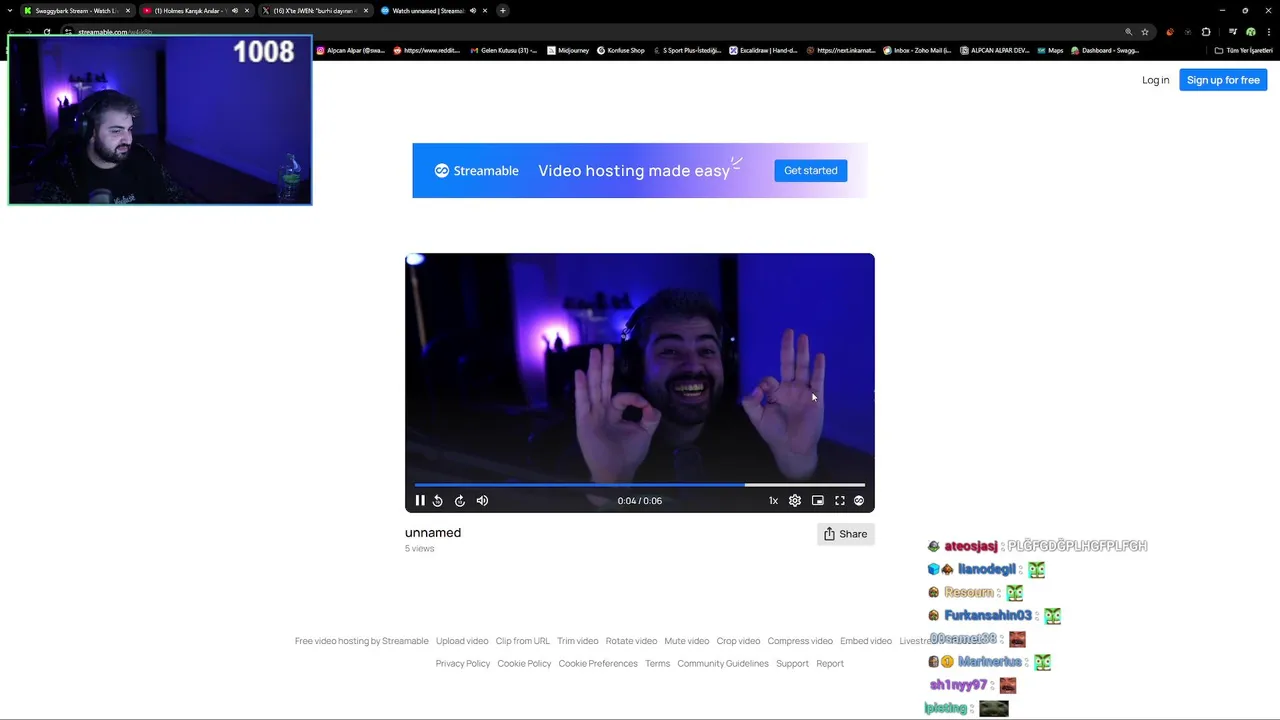Click the tab search dropdown arrow
This screenshot has width=1280, height=720.
point(10,11)
